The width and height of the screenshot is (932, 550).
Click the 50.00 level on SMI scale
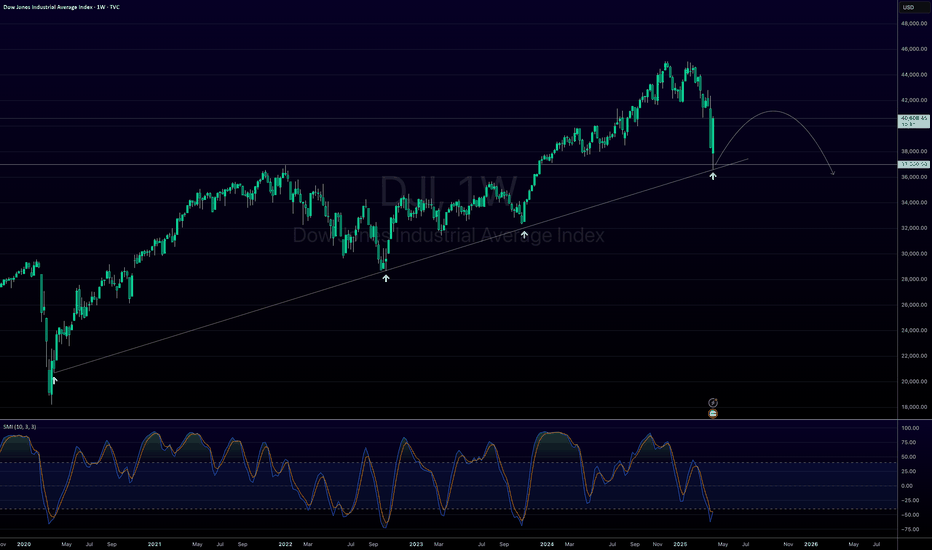click(908, 457)
